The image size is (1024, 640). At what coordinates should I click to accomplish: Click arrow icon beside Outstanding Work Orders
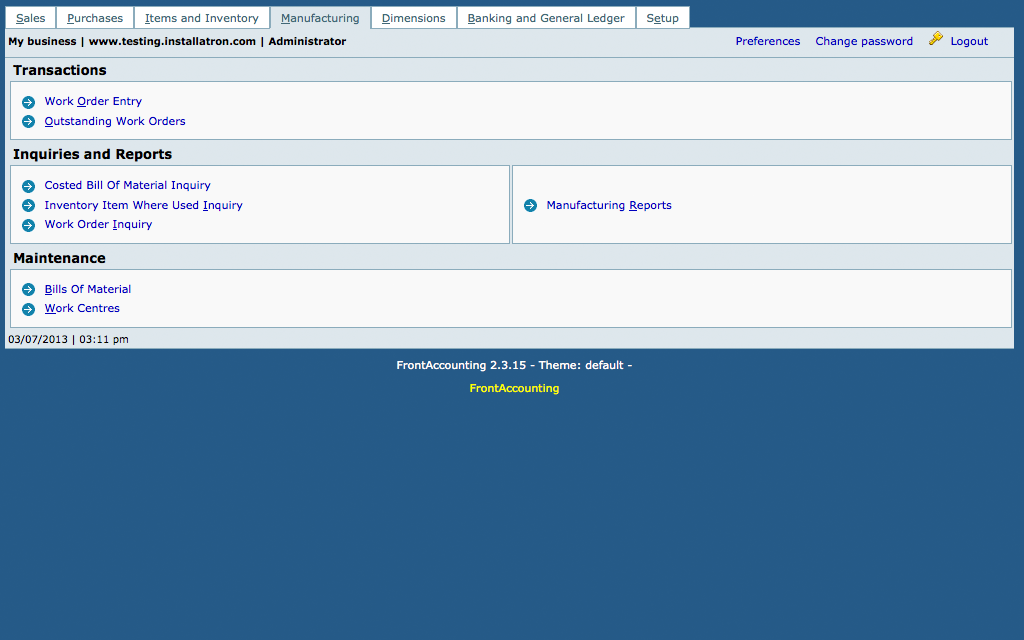point(28,122)
